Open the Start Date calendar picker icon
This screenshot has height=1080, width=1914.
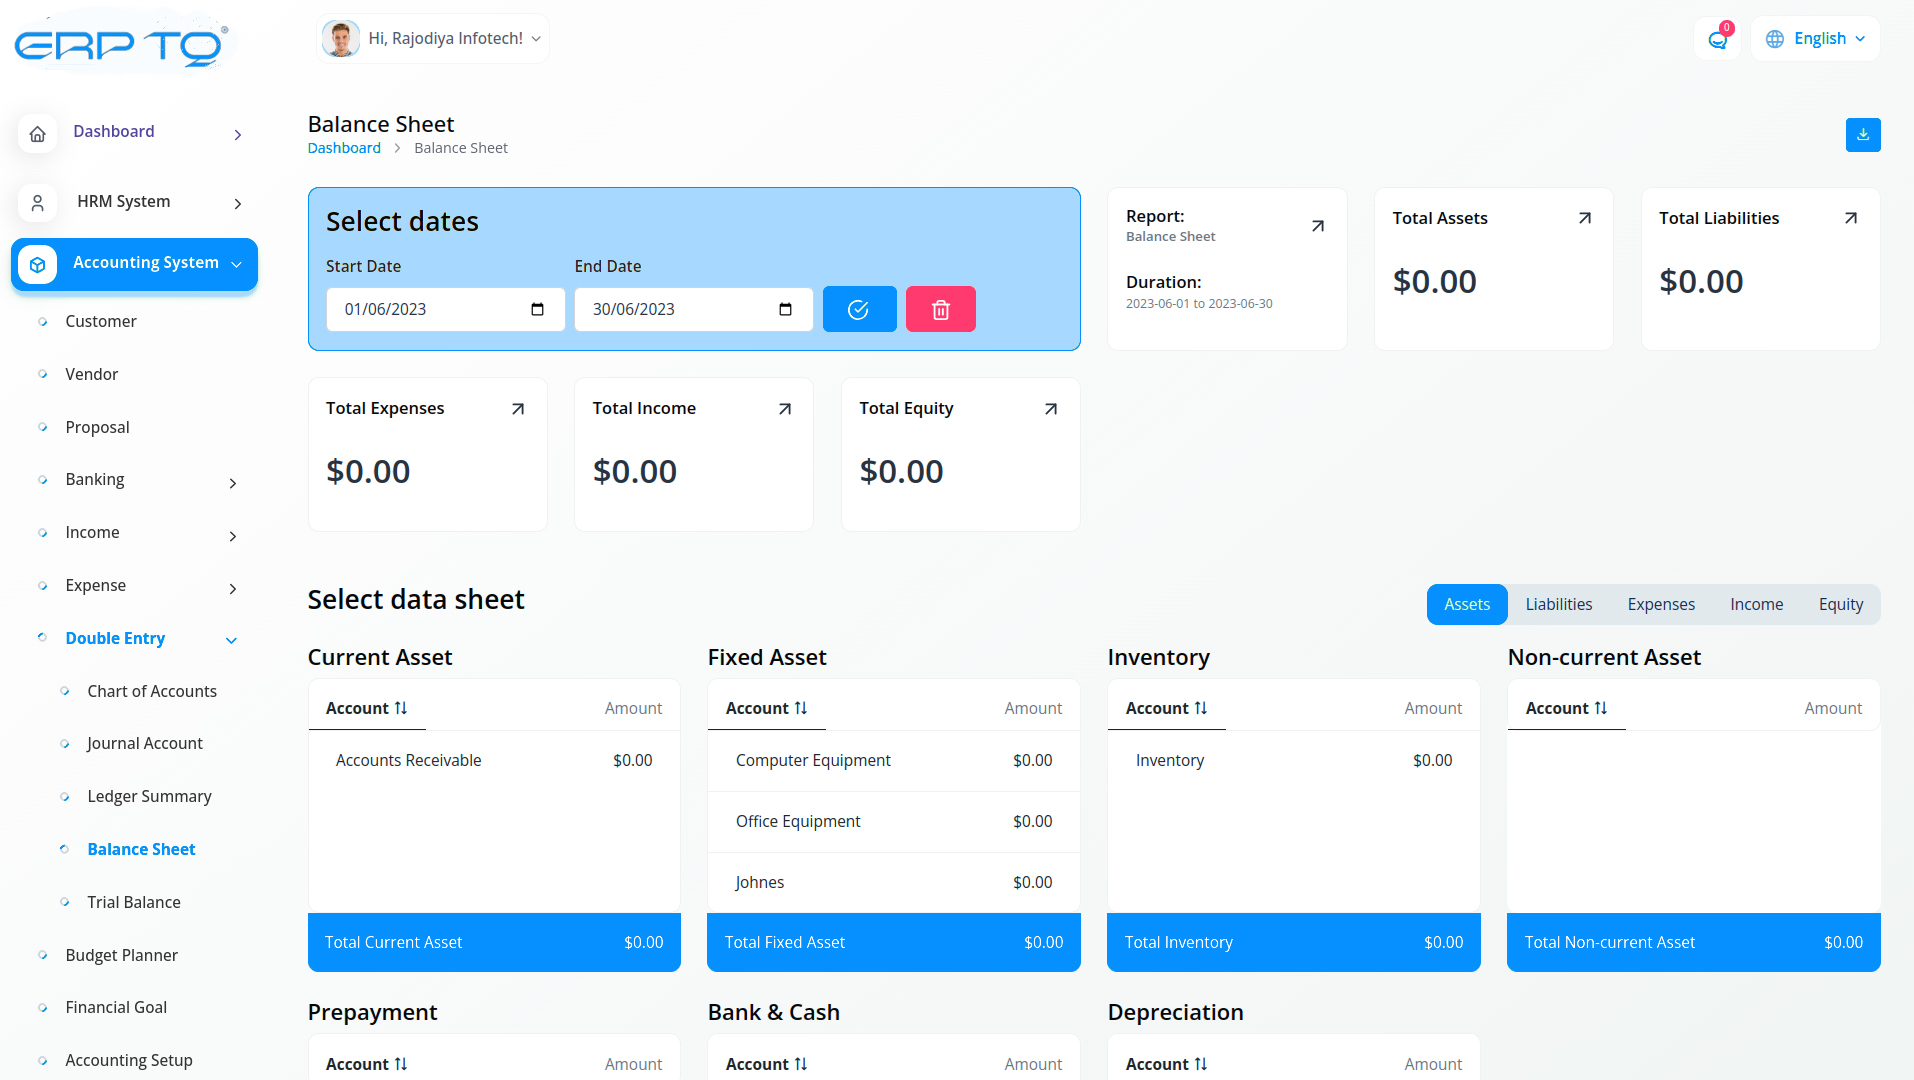(x=537, y=309)
